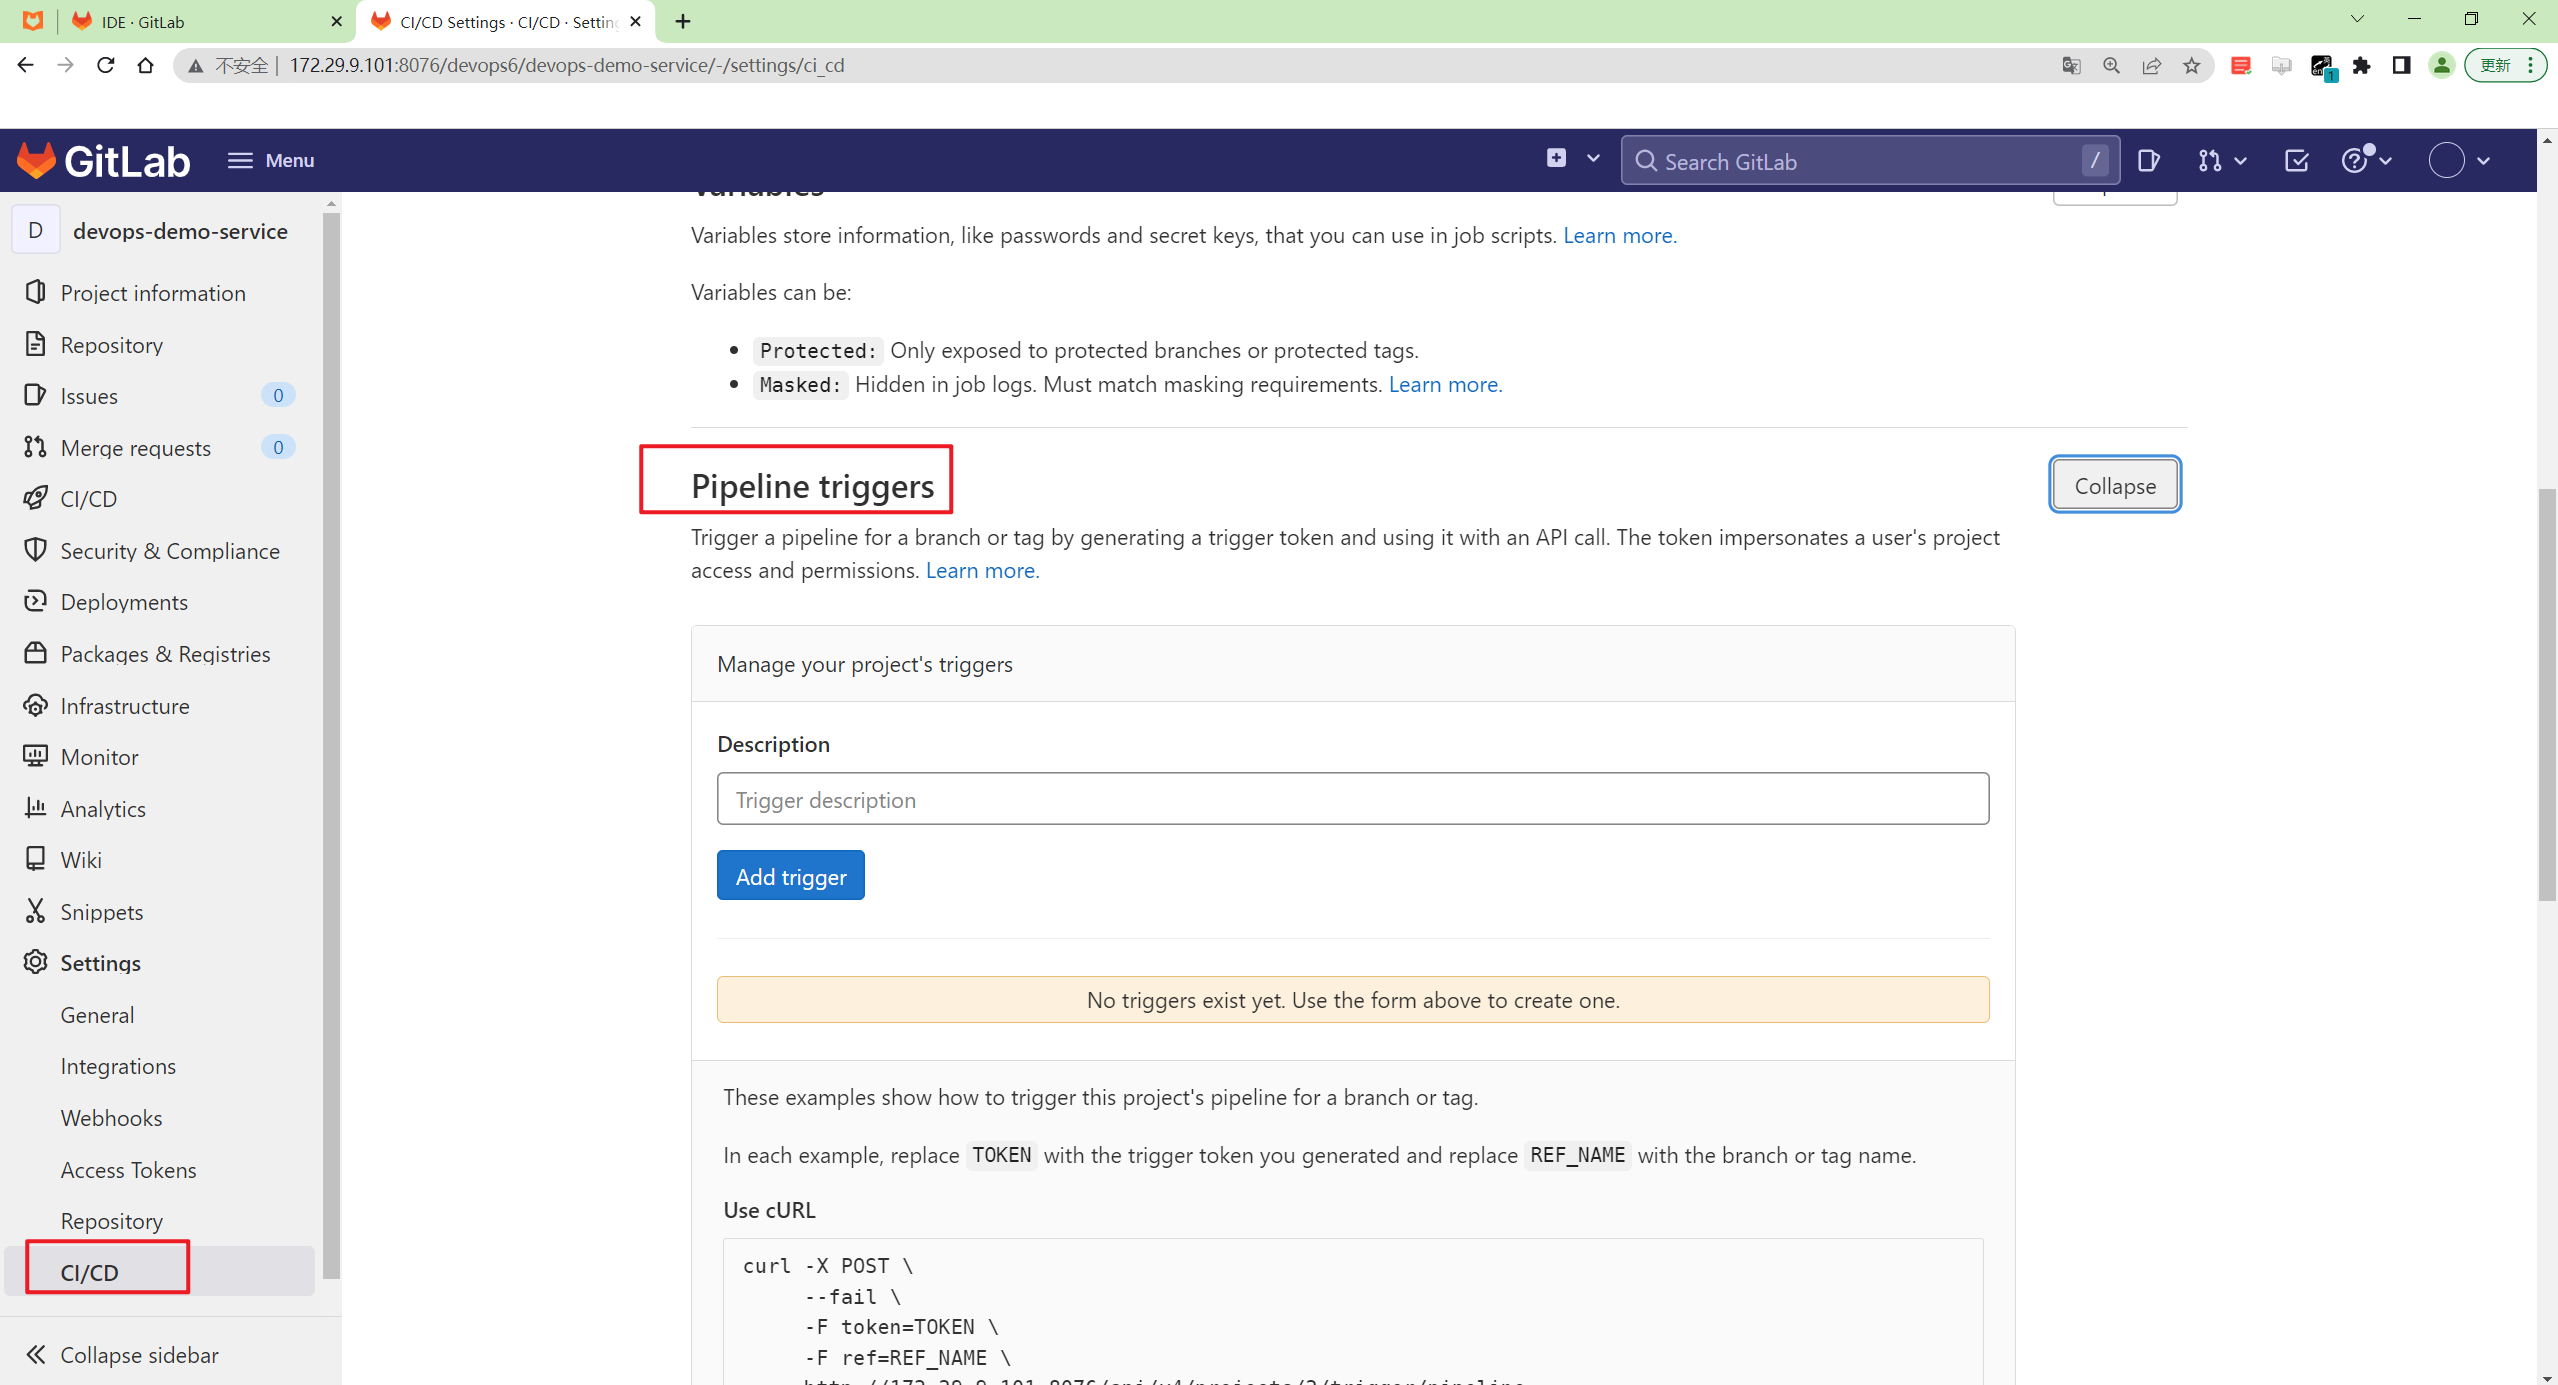The height and width of the screenshot is (1385, 2558).
Task: Switch to the IDE · GitLab browser tab
Action: pos(205,21)
